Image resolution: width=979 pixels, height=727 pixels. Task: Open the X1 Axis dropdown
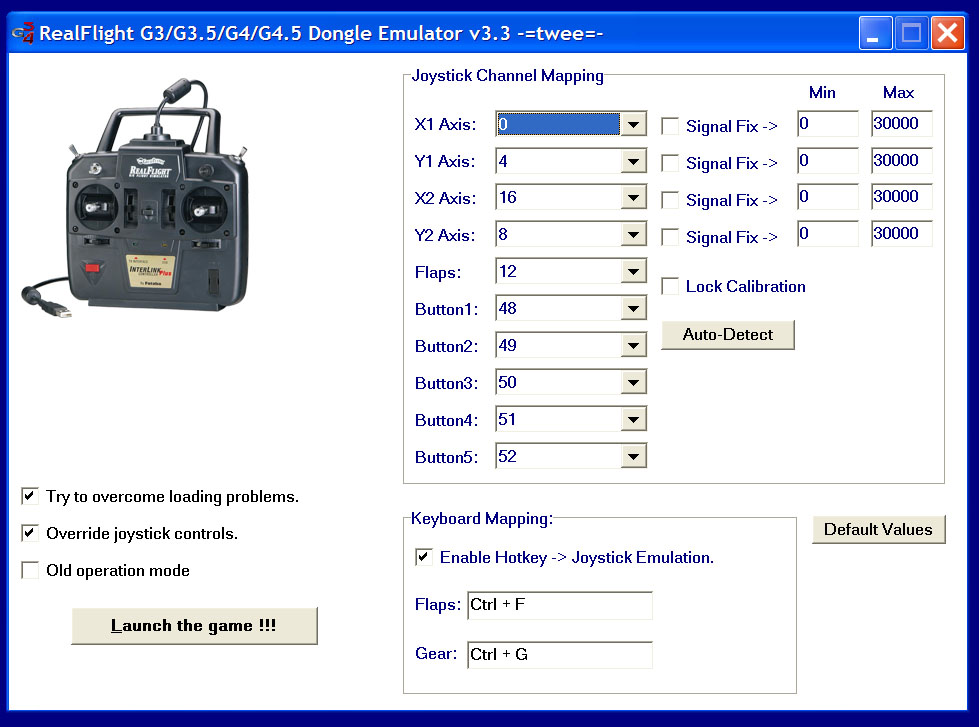tap(634, 124)
